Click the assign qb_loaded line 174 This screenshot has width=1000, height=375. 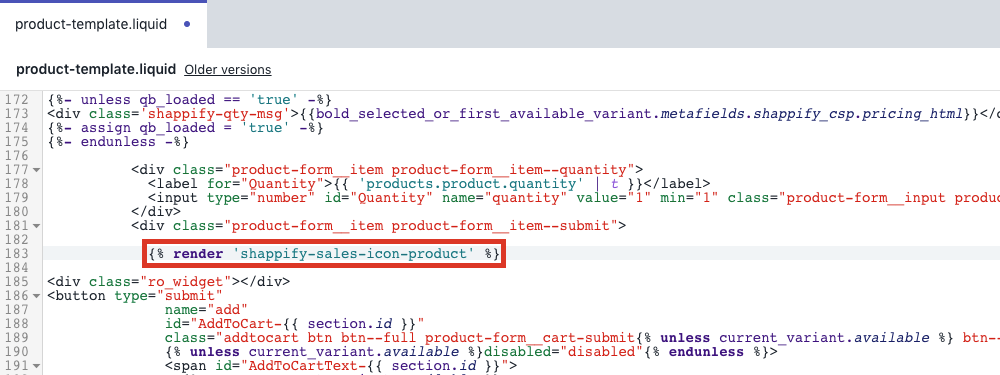pyautogui.click(x=186, y=128)
